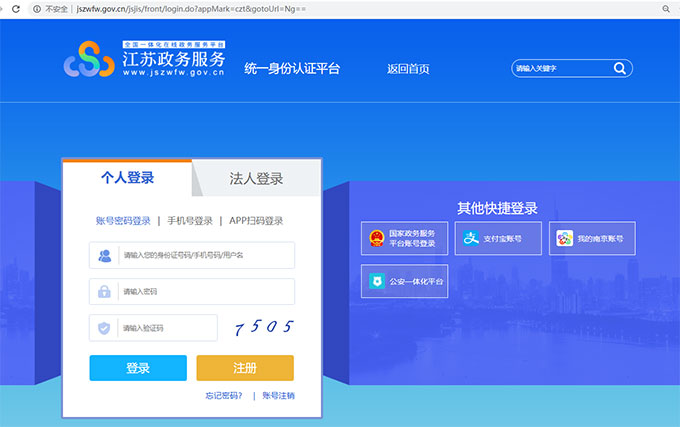Click the 公安一体化平台 shield icon

tap(376, 281)
